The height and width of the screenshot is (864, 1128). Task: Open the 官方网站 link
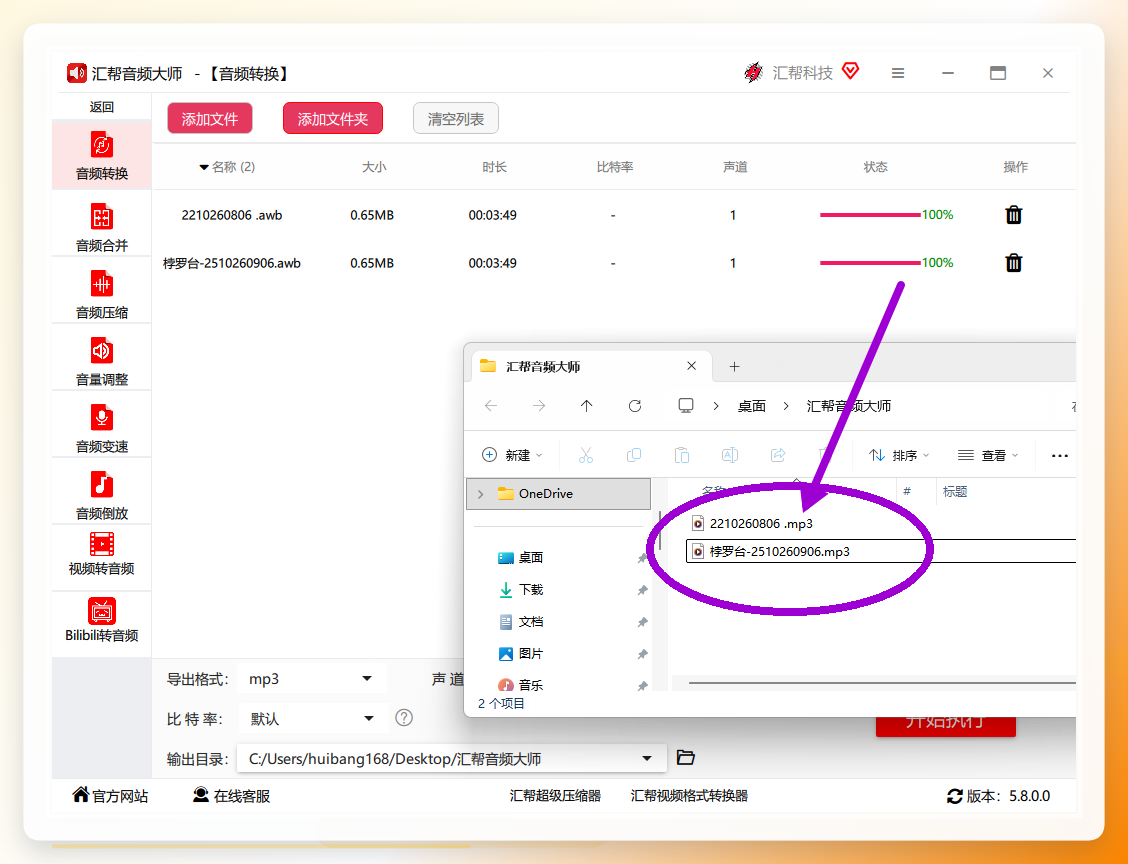[110, 796]
